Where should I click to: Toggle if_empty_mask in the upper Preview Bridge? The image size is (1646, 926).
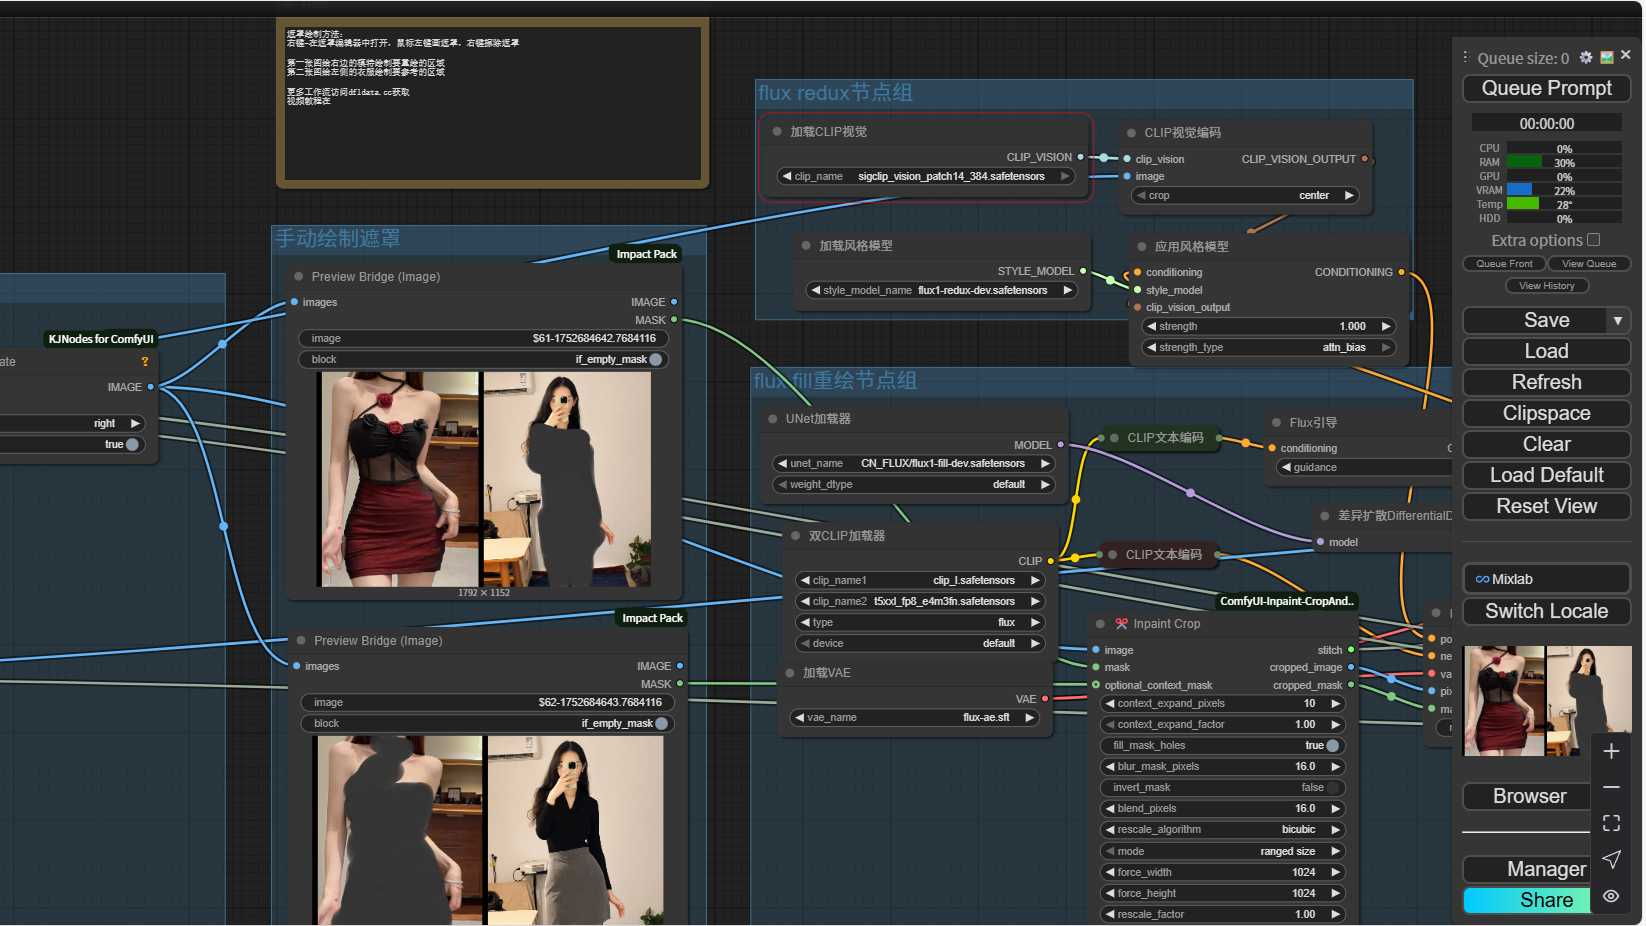click(x=655, y=359)
